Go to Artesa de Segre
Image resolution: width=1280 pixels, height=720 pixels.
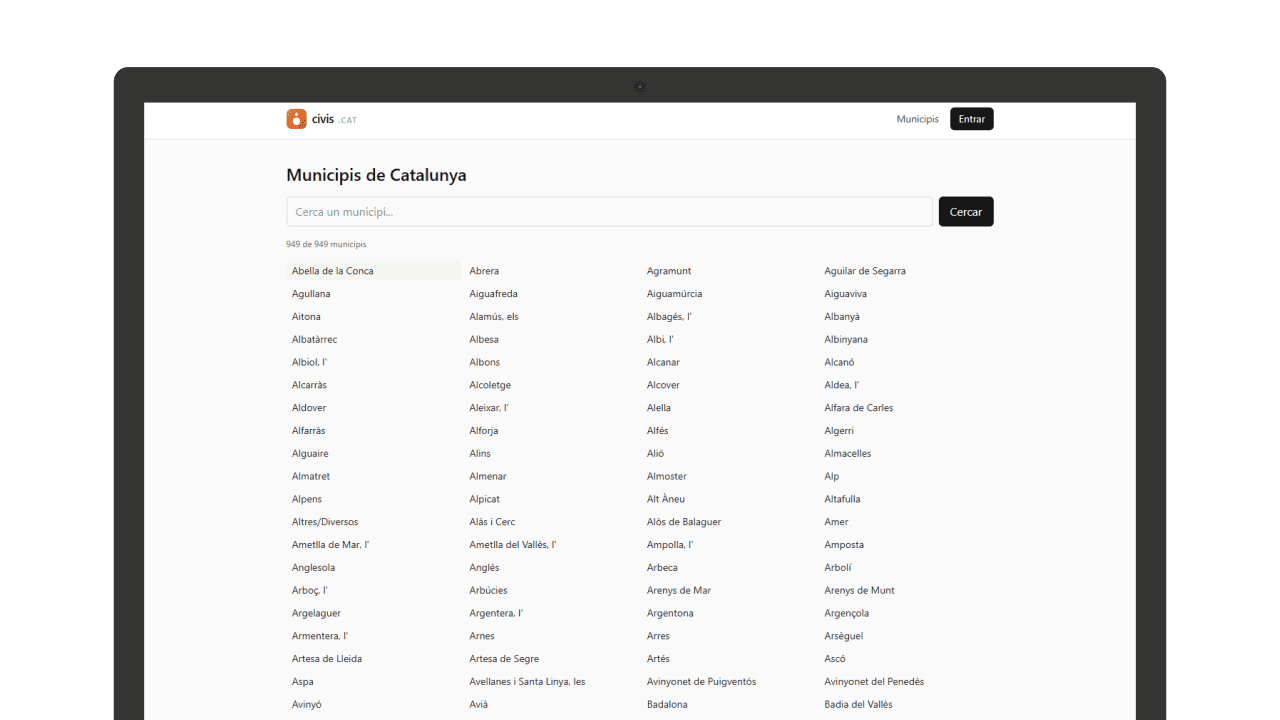[504, 659]
